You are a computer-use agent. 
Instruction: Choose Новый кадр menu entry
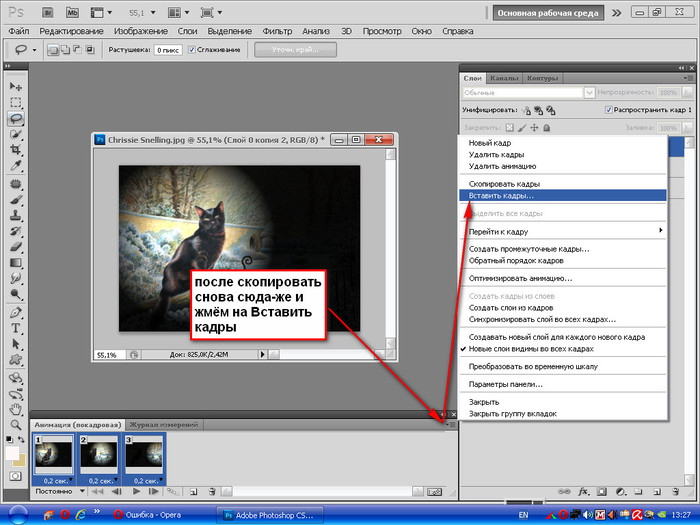(563, 143)
